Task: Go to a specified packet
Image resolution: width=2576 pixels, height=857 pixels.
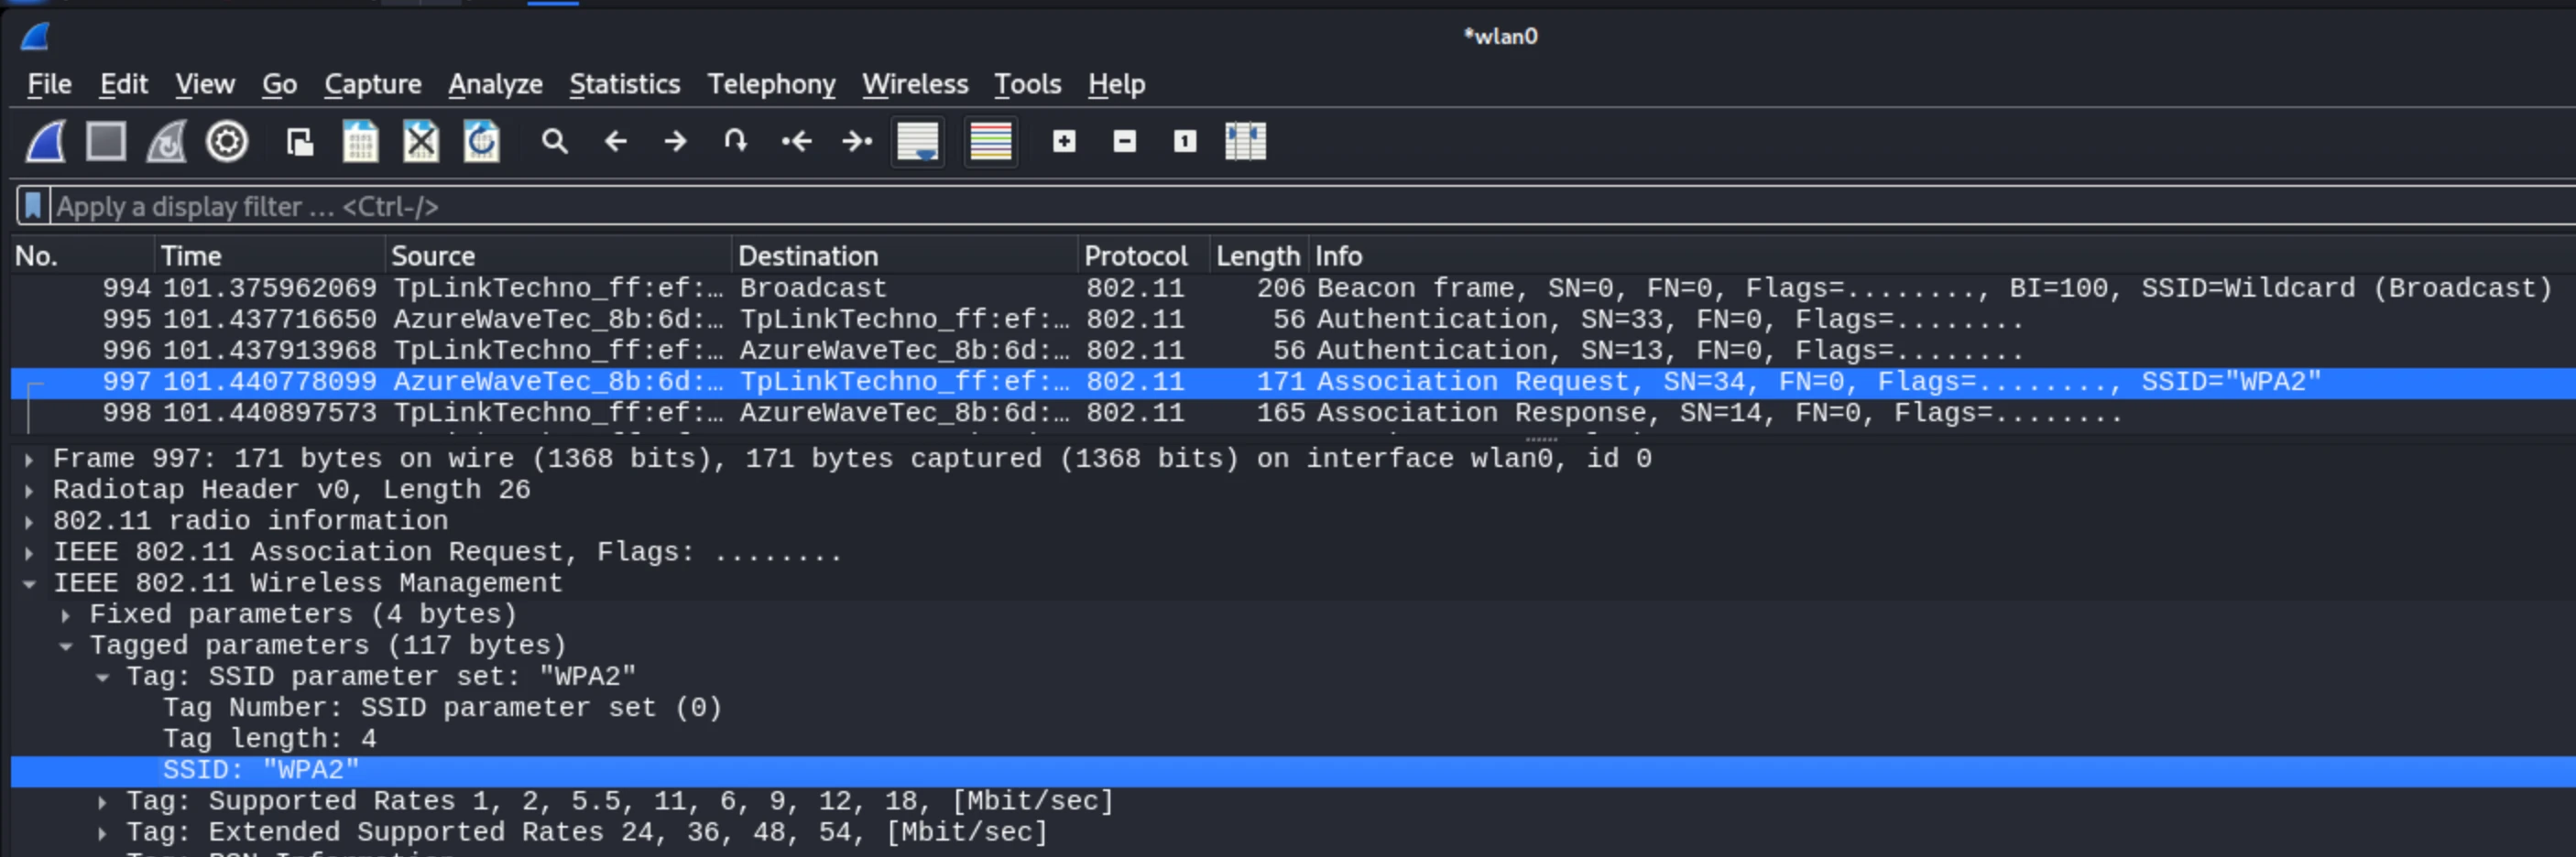Action: (x=735, y=141)
